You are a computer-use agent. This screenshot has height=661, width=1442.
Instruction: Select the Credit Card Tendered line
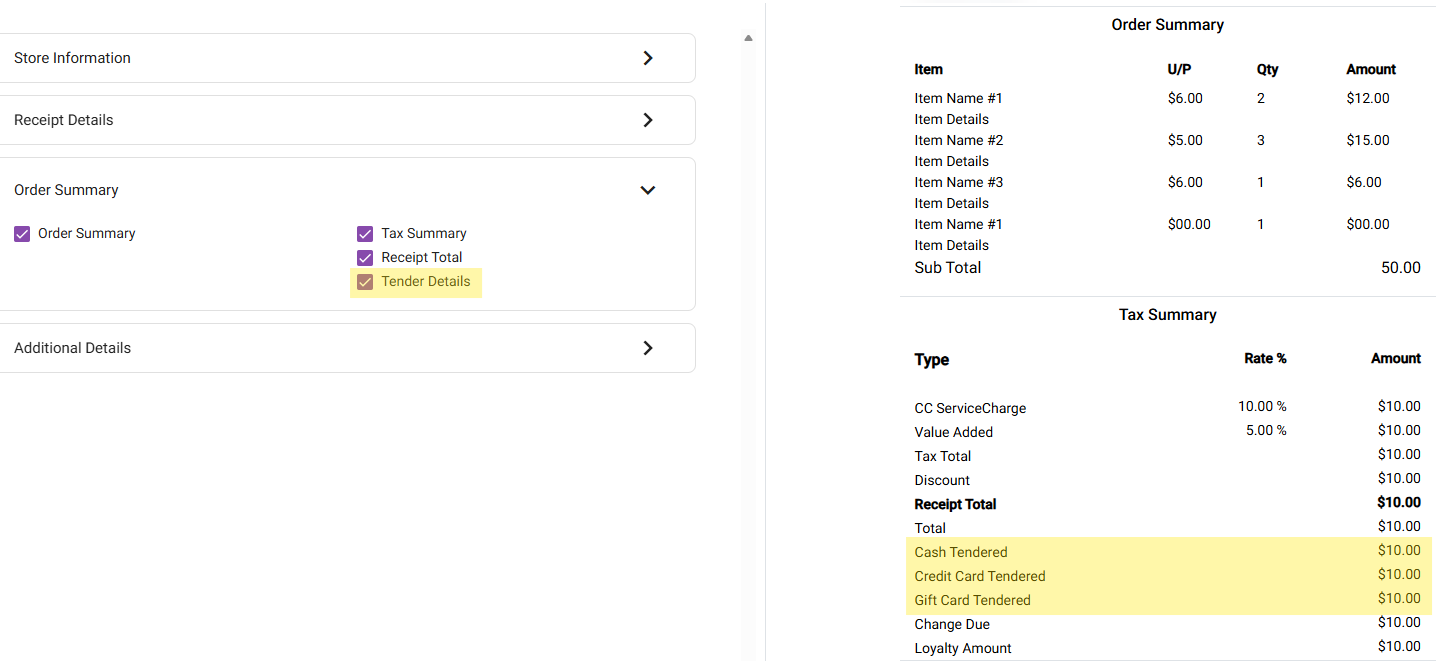[980, 576]
